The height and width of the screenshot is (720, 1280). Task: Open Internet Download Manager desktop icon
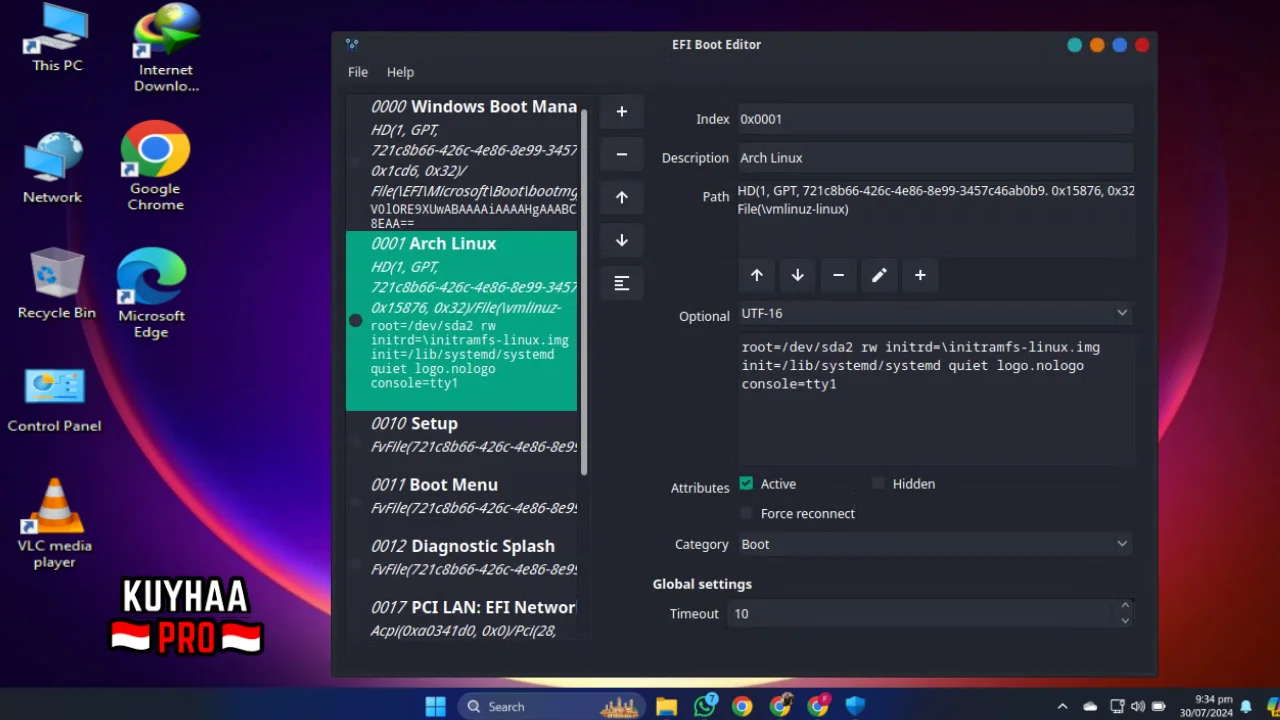(166, 48)
